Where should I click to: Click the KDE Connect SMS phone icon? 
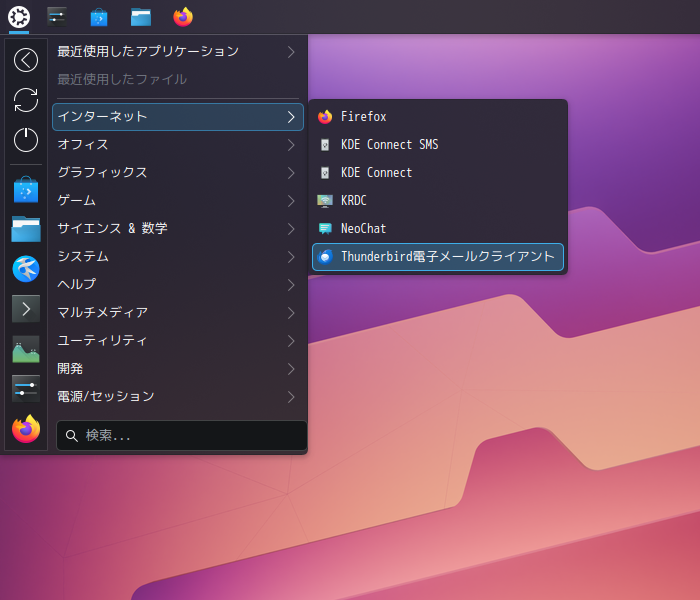pyautogui.click(x=325, y=145)
